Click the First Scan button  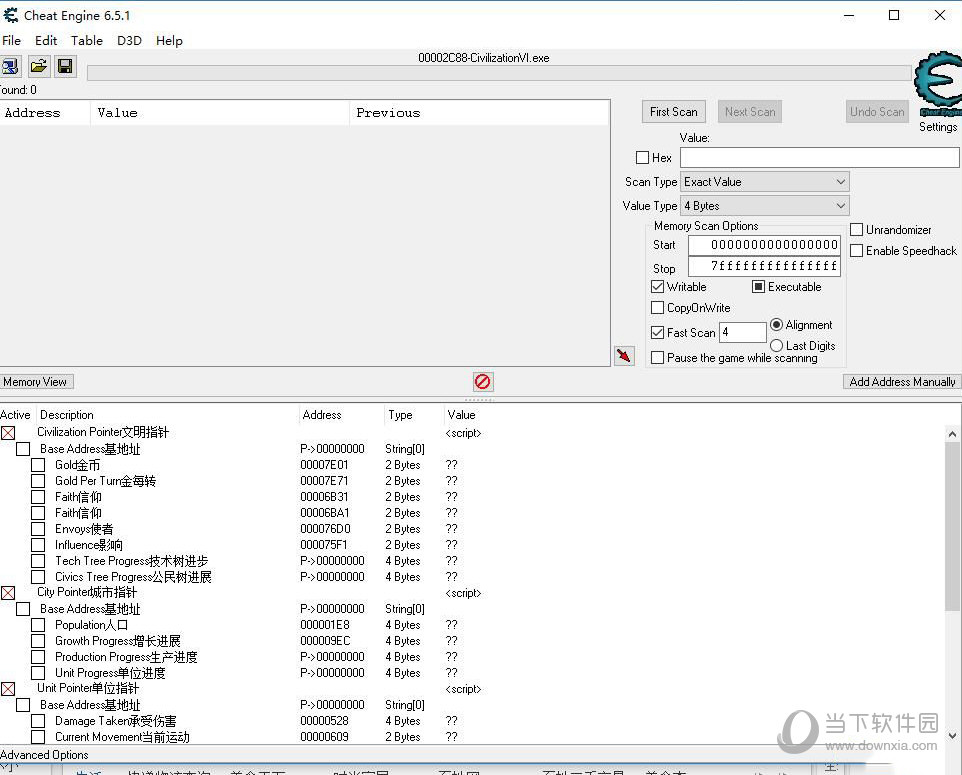tap(674, 112)
